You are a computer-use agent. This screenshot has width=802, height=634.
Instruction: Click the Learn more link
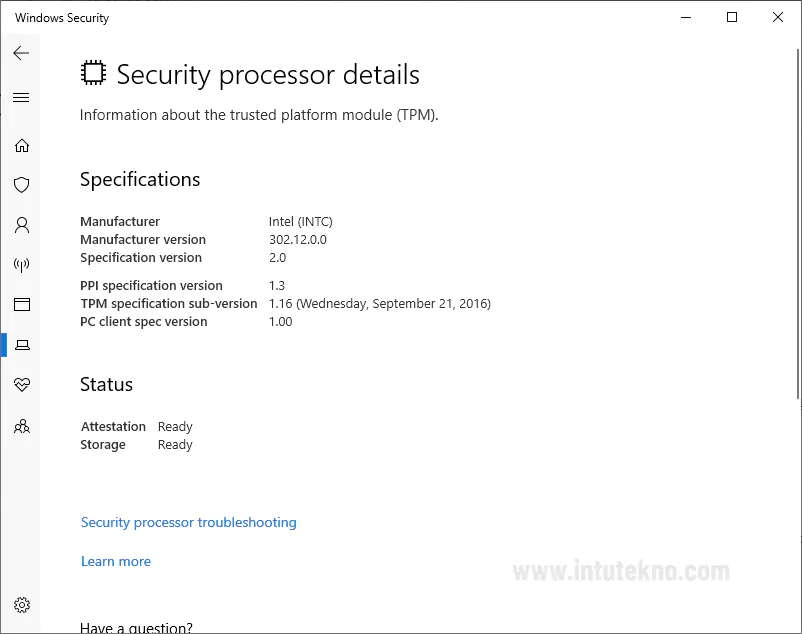116,561
